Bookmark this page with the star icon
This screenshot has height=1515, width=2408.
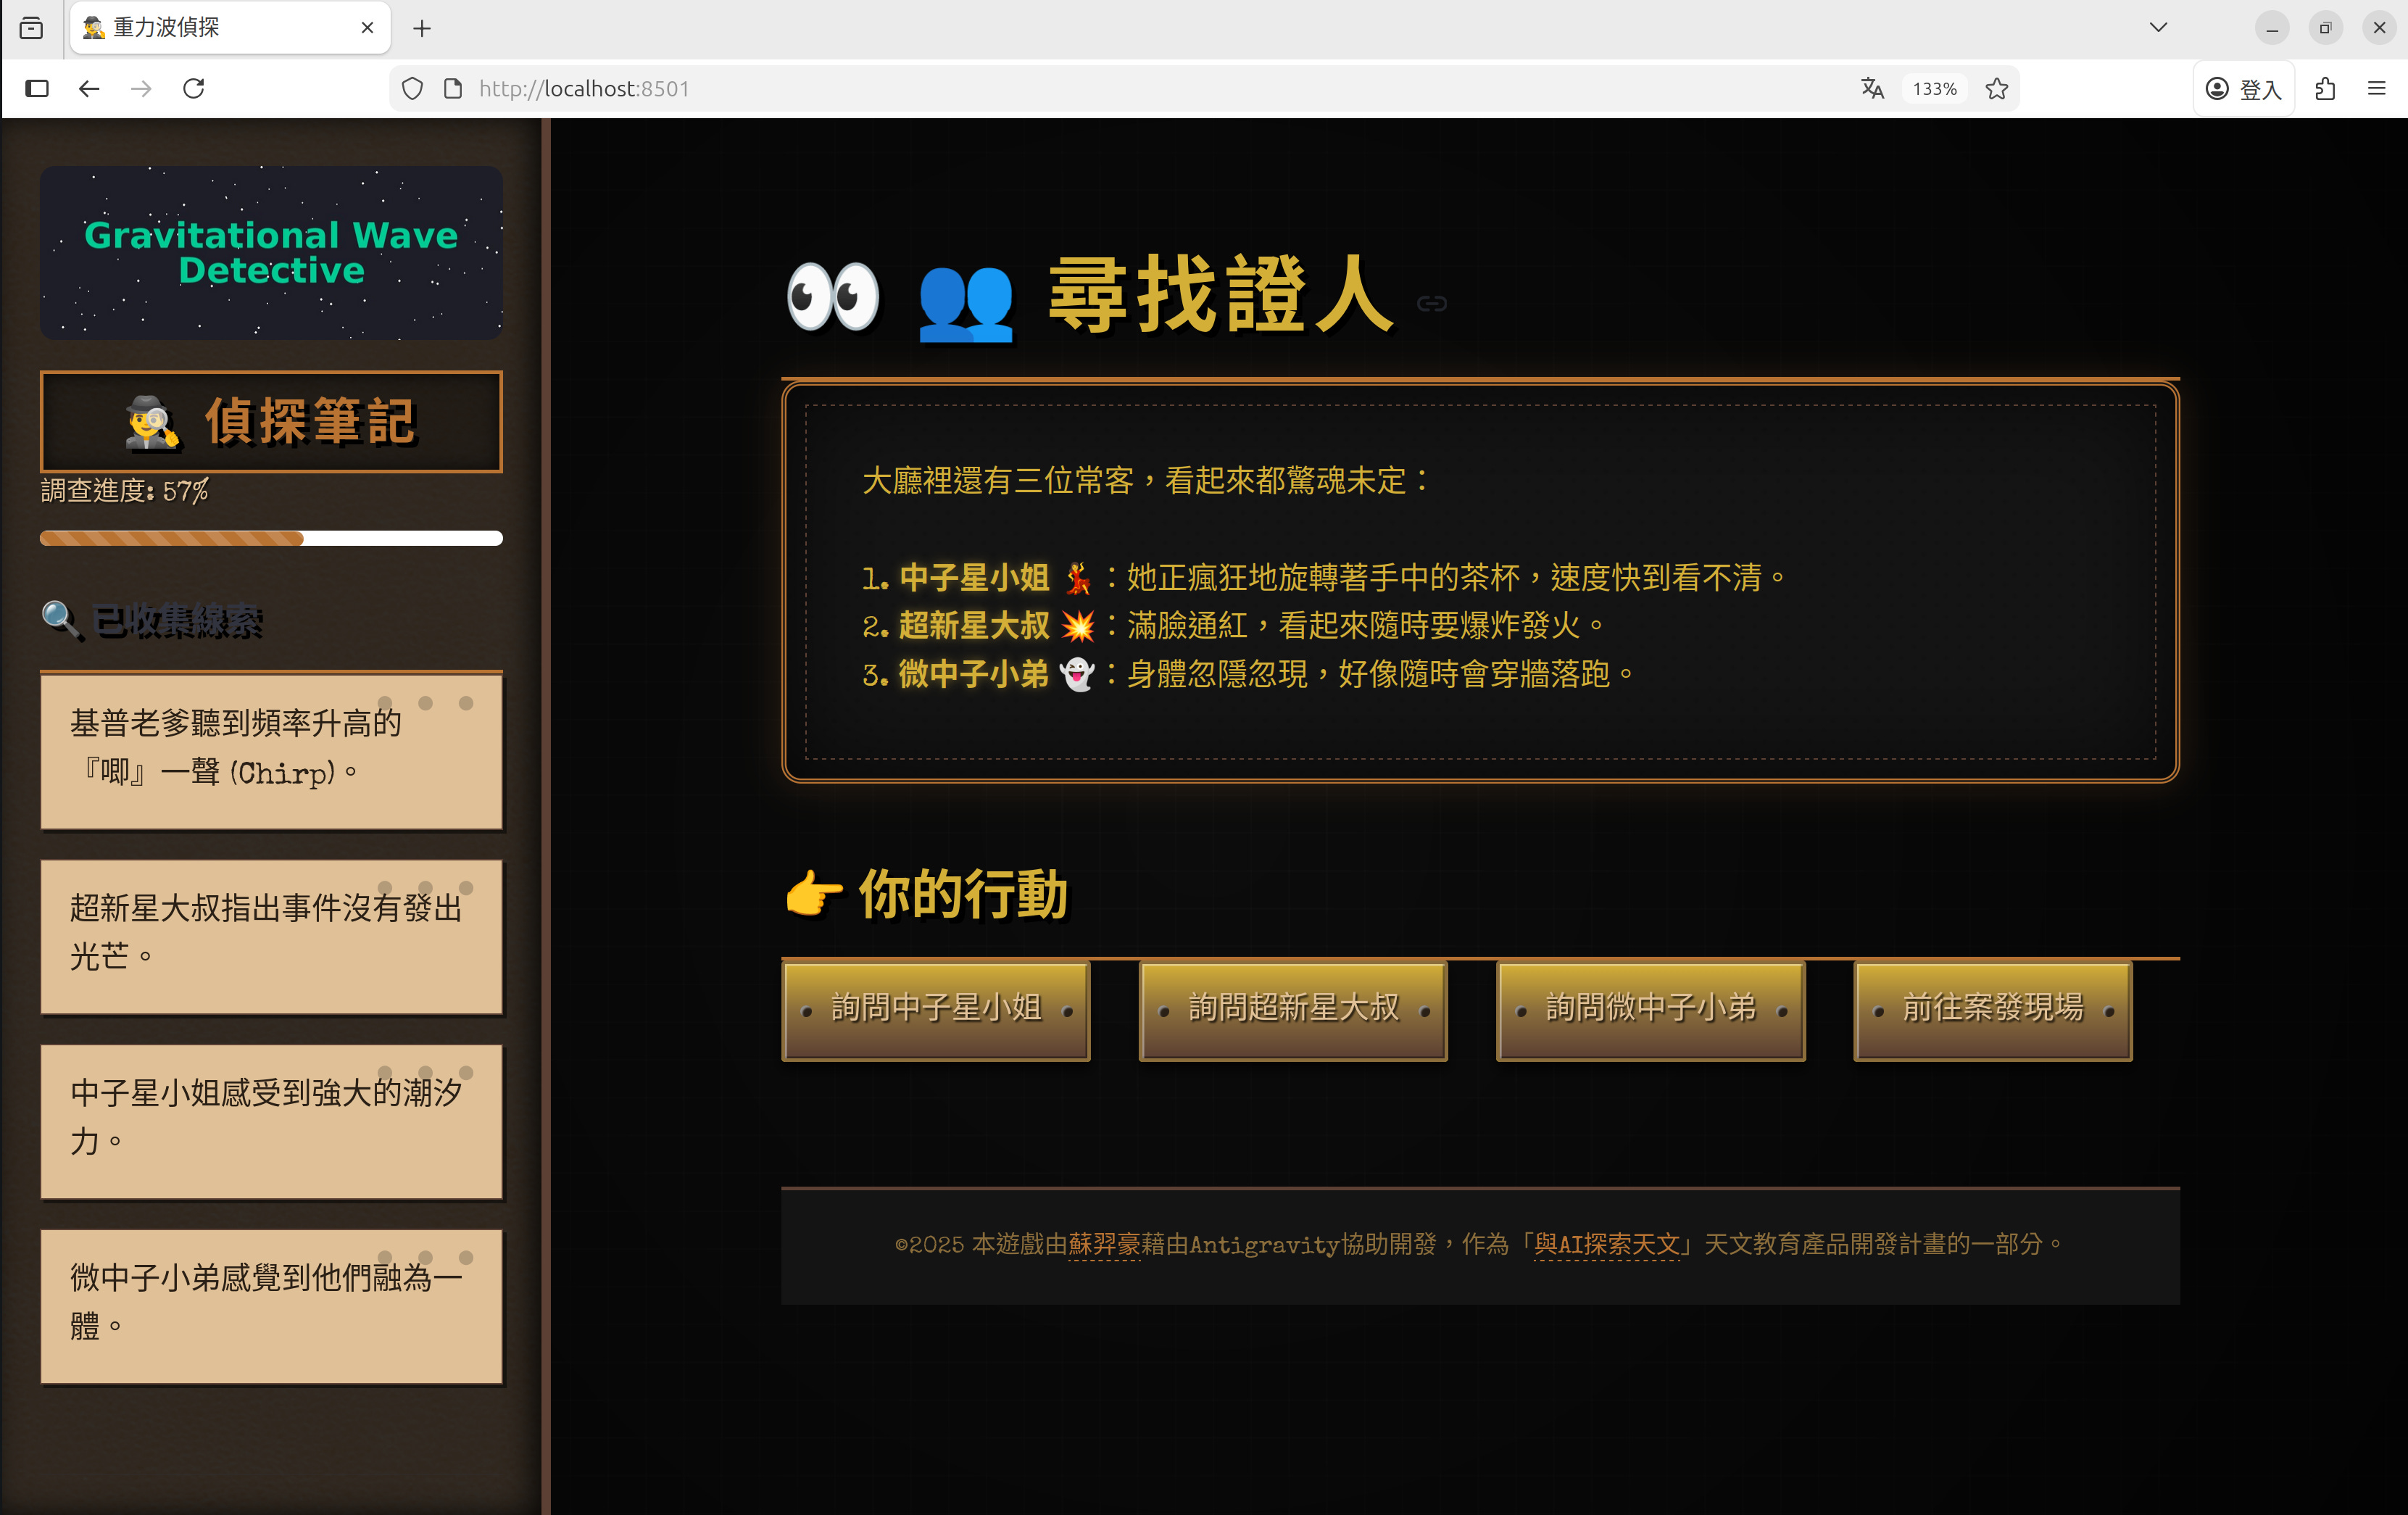point(1997,89)
